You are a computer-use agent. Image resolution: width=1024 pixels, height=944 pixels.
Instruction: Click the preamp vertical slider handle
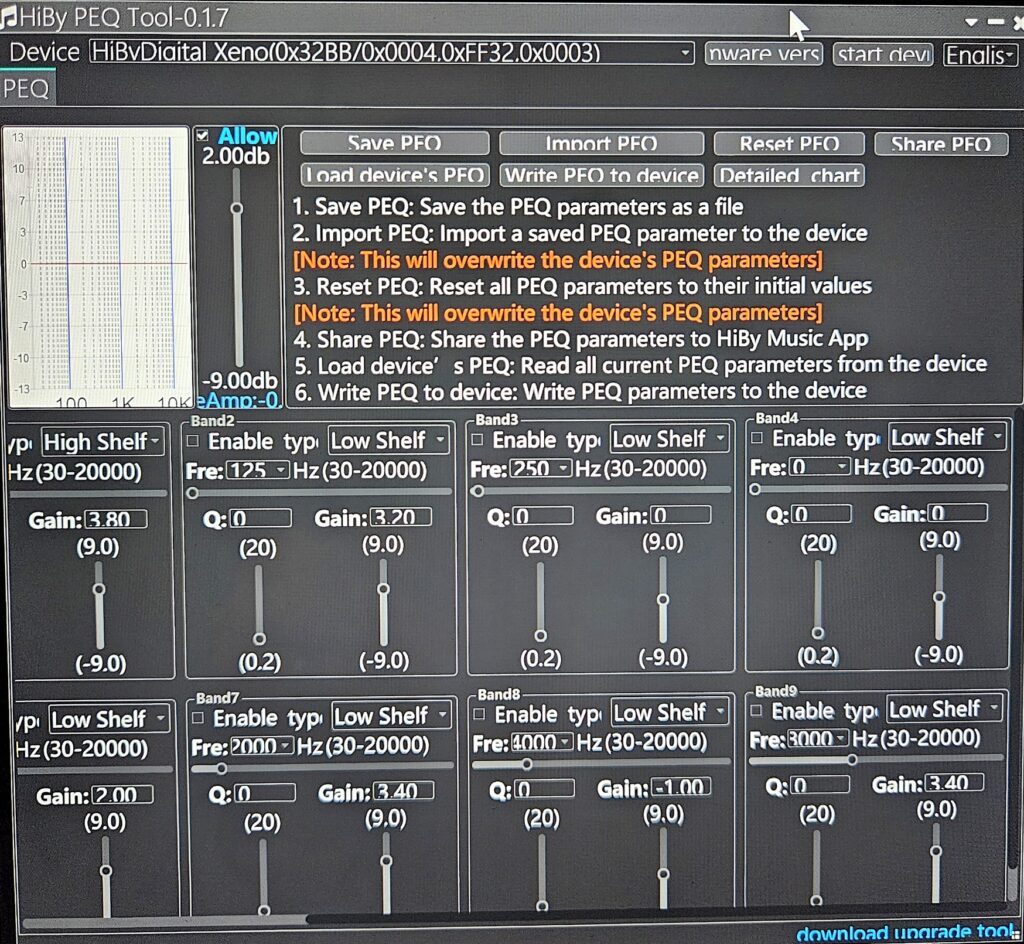pos(237,208)
